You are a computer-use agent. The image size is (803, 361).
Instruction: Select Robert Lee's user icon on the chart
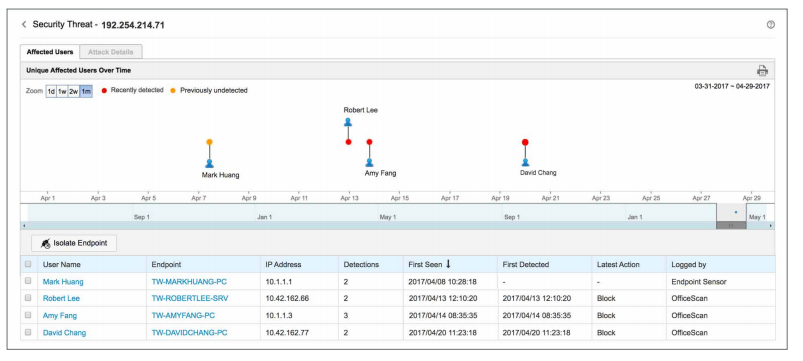(x=348, y=122)
